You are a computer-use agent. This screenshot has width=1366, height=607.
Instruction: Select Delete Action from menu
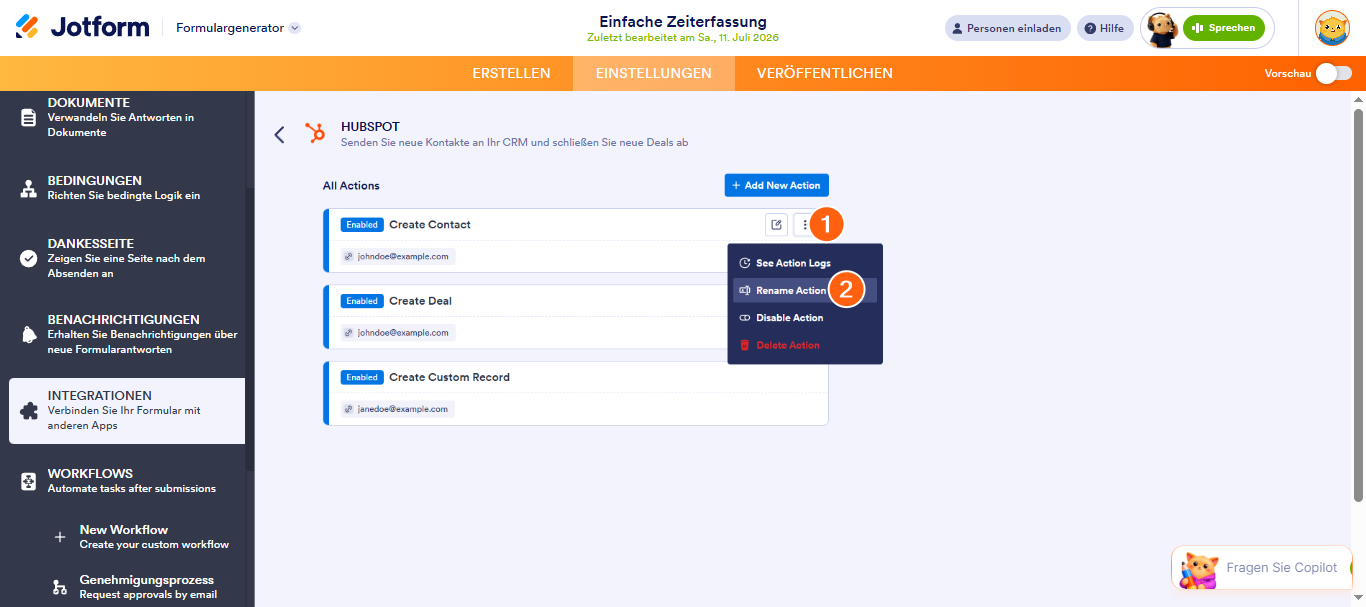tap(805, 345)
